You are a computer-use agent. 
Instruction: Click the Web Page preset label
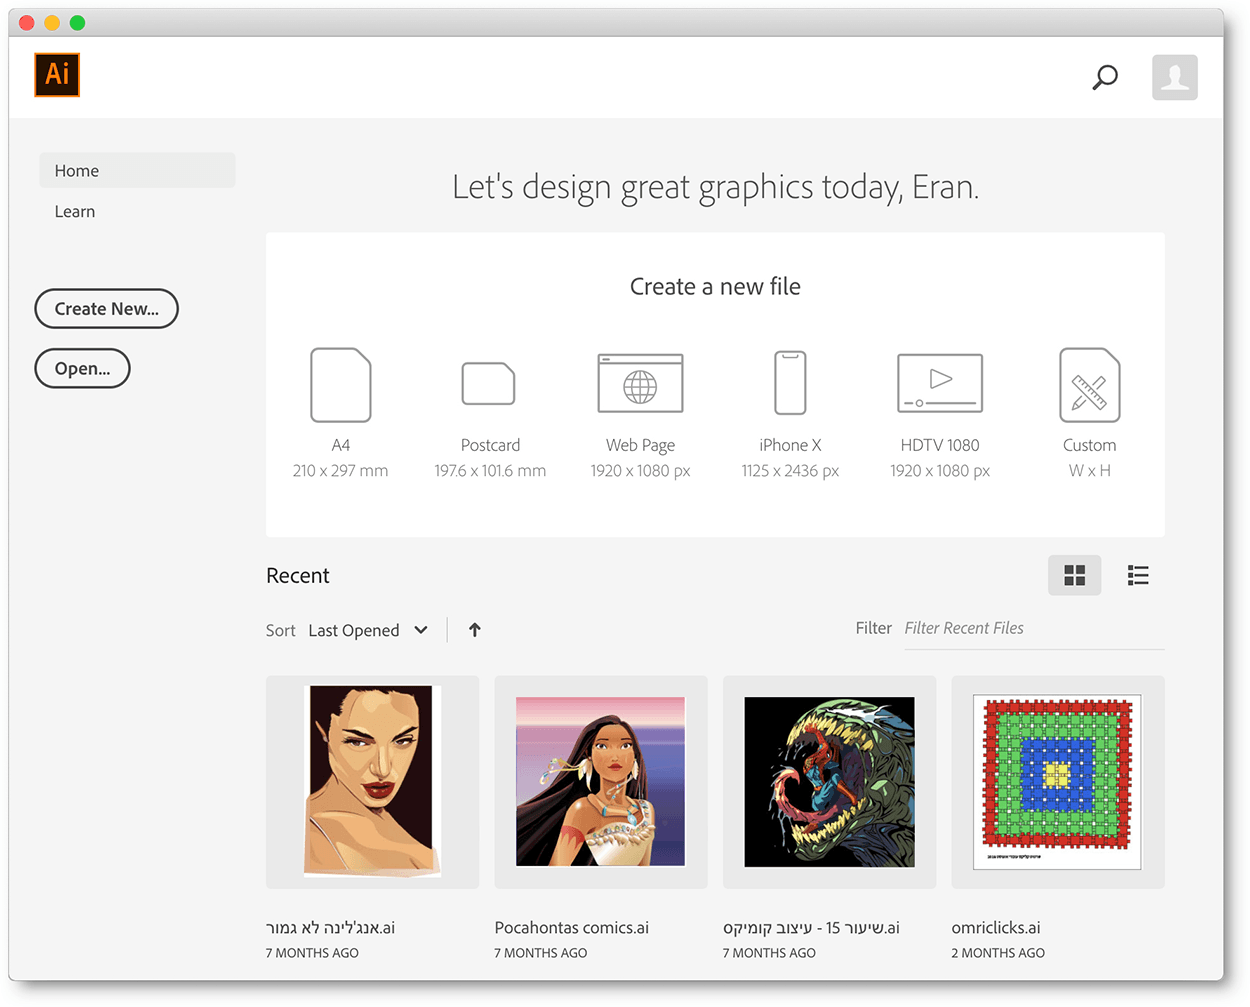640,445
